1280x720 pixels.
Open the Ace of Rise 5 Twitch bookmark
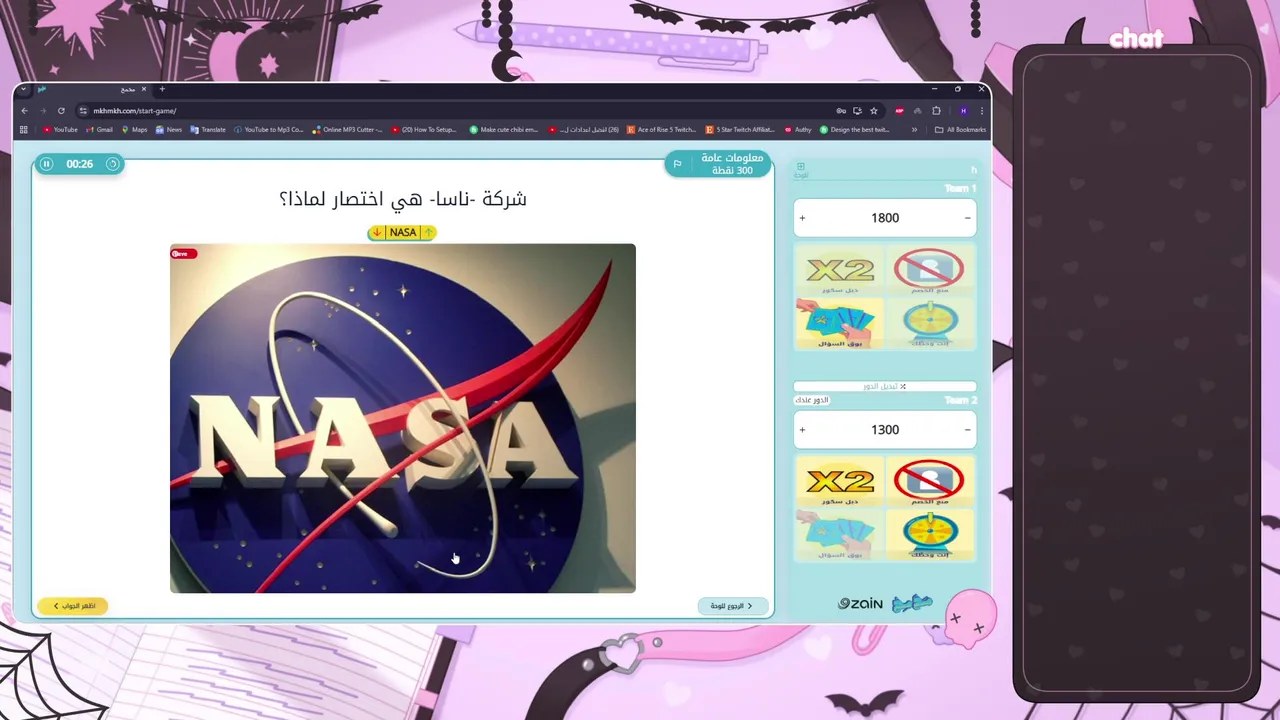coord(662,130)
